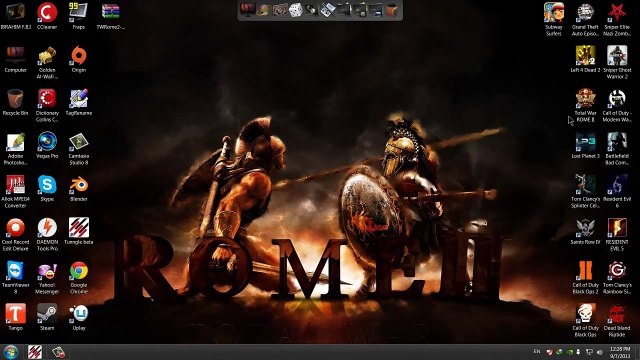Open DAEMON Tools Pro shortcut
The image size is (640, 360).
coord(47,234)
